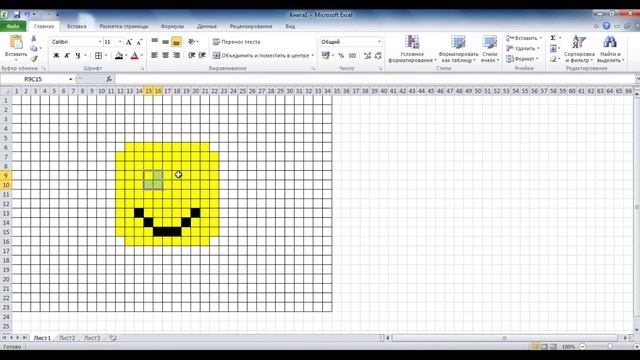Switch to the Вставка tab
Screen dimensions: 640x360
point(77,26)
